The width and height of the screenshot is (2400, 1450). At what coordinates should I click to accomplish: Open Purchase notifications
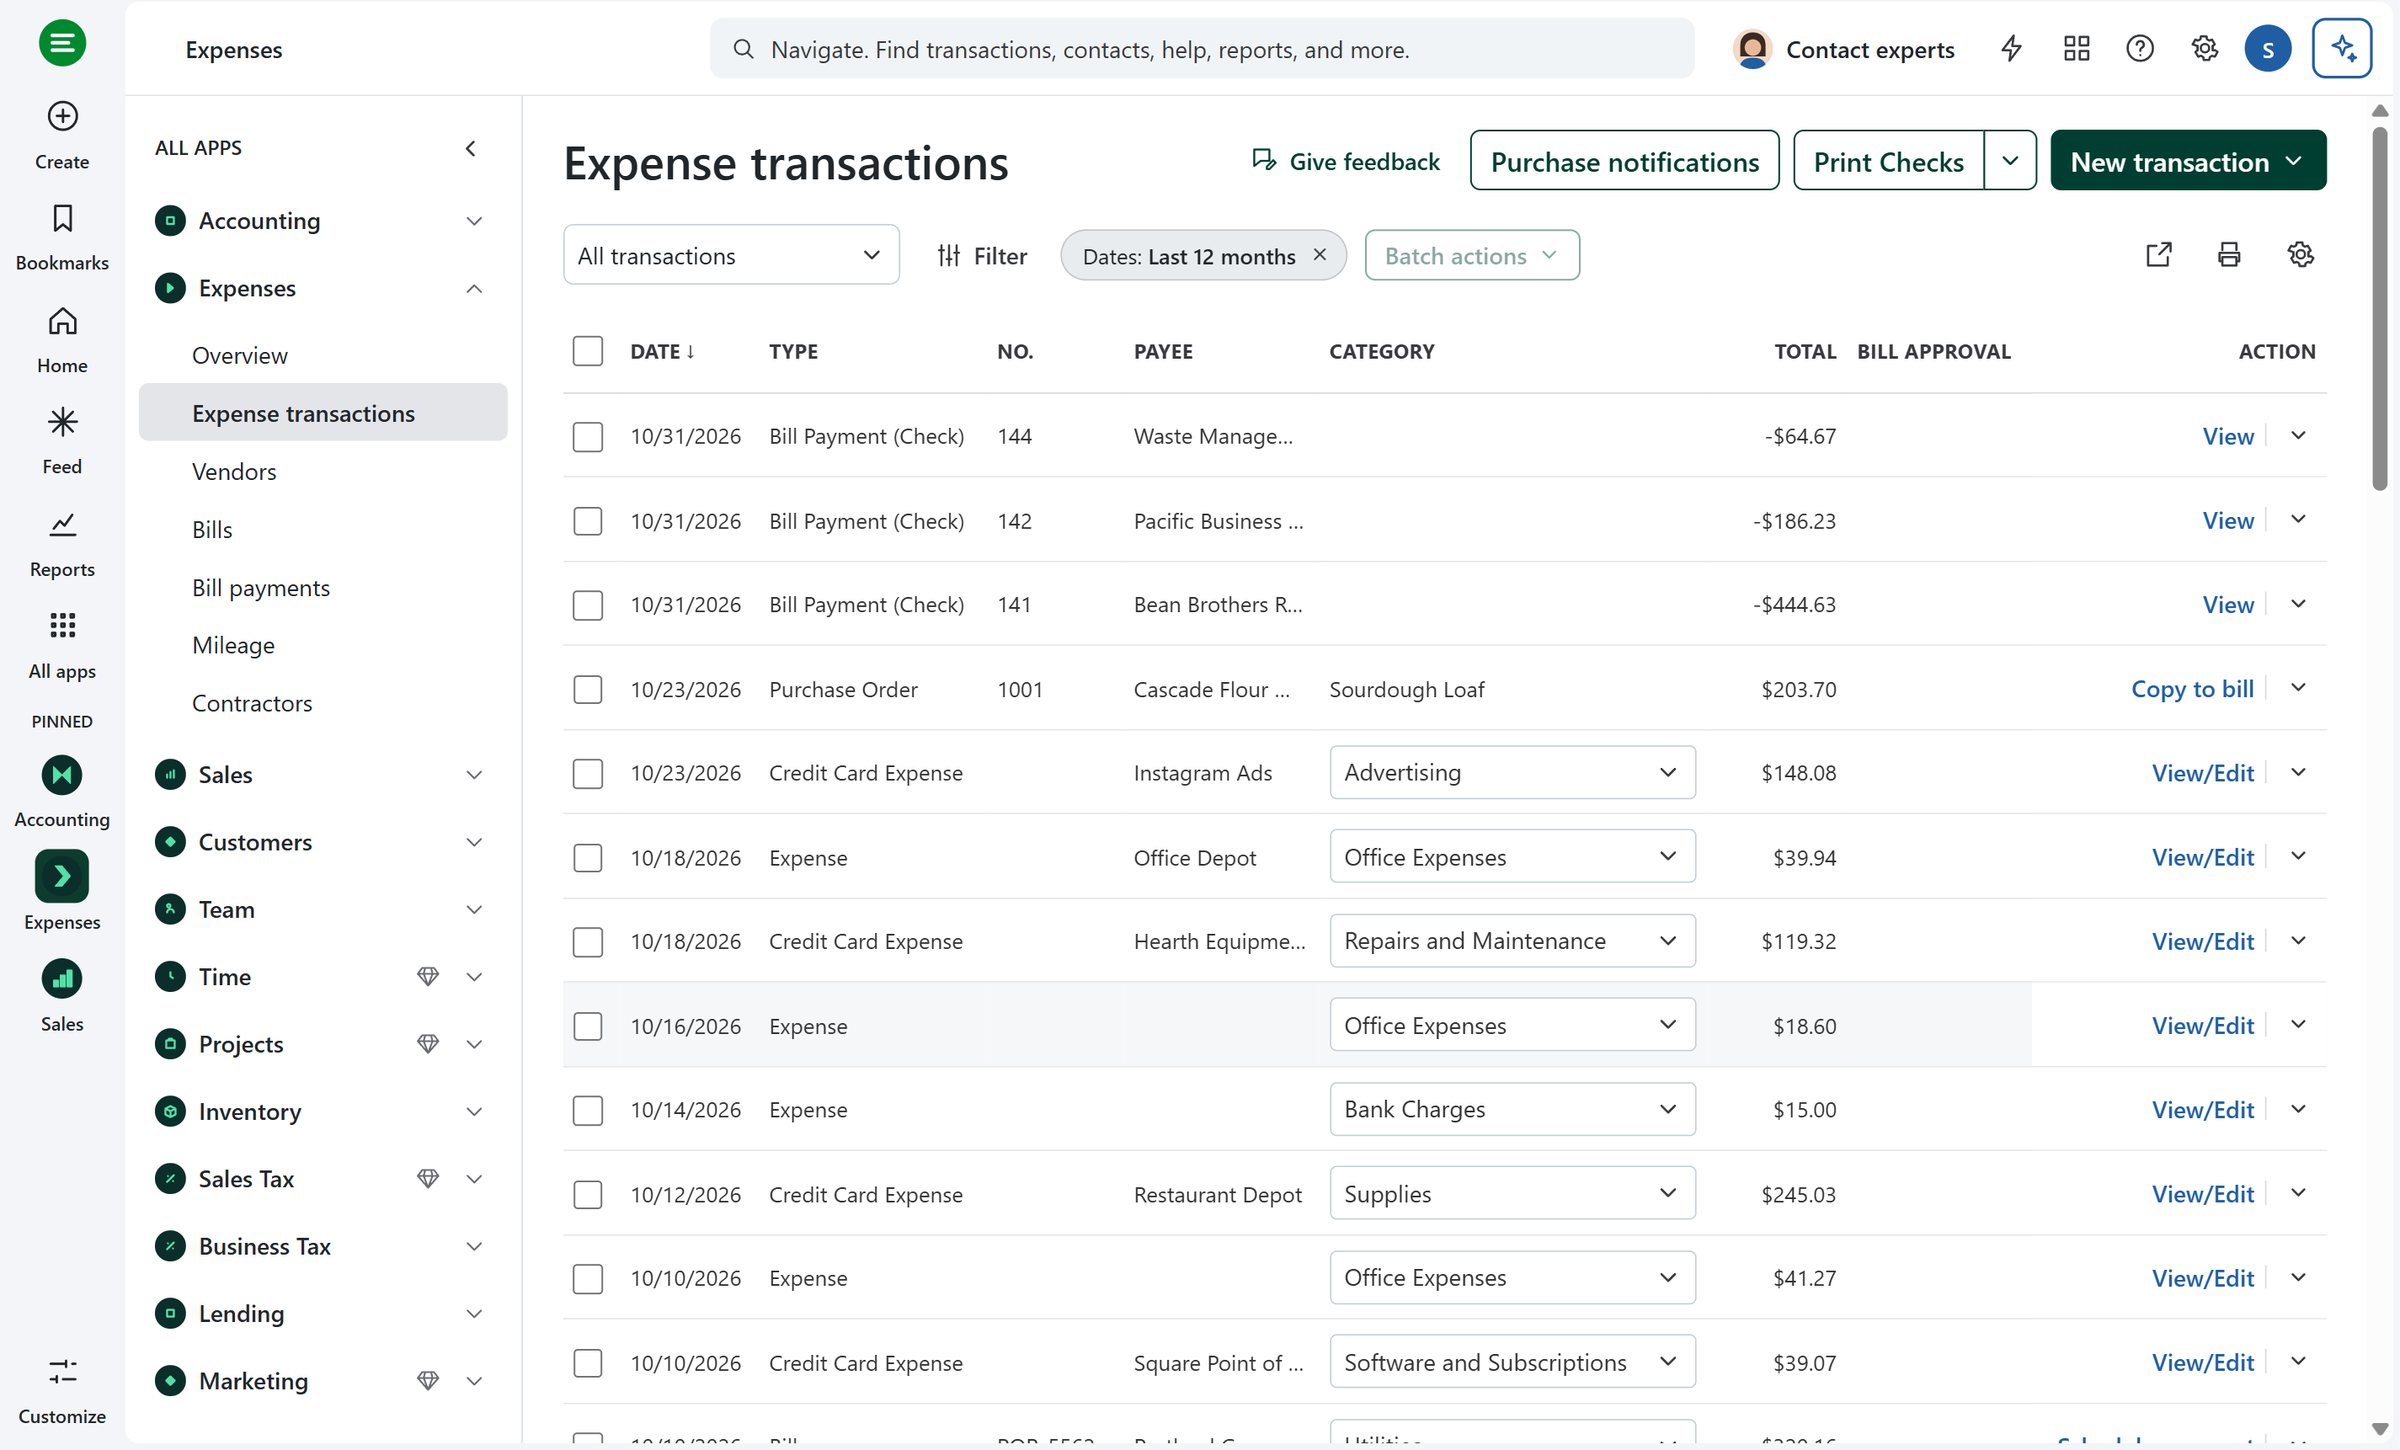coord(1624,160)
